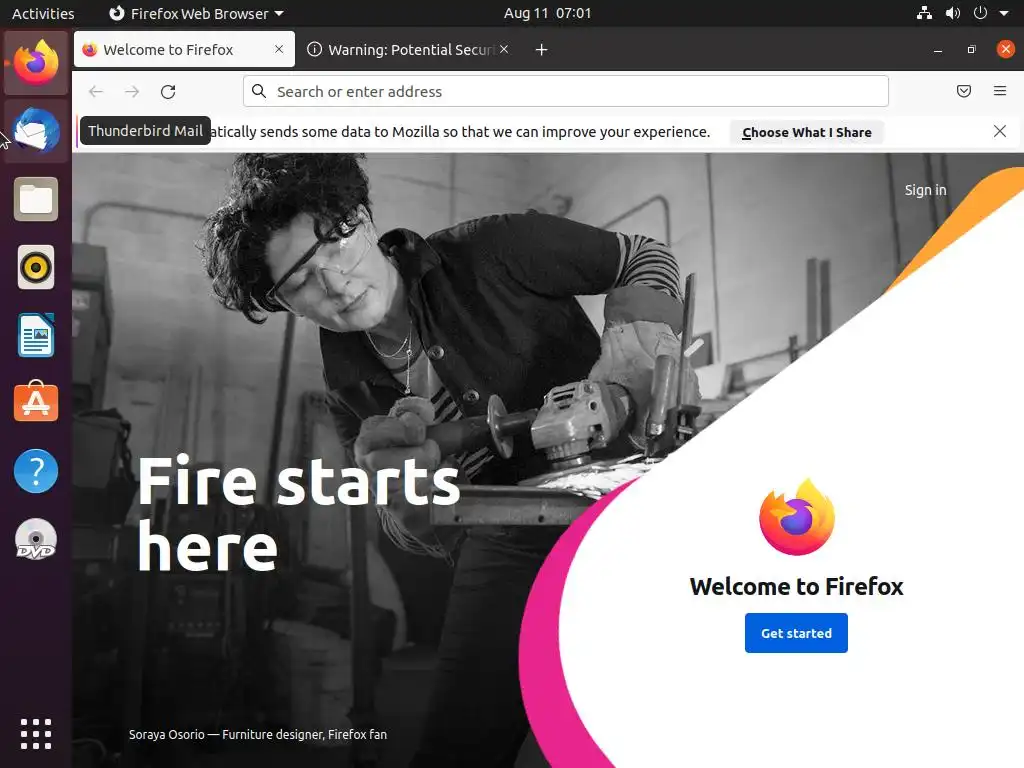Click the Choose What I Share button
The height and width of the screenshot is (768, 1024).
(807, 132)
